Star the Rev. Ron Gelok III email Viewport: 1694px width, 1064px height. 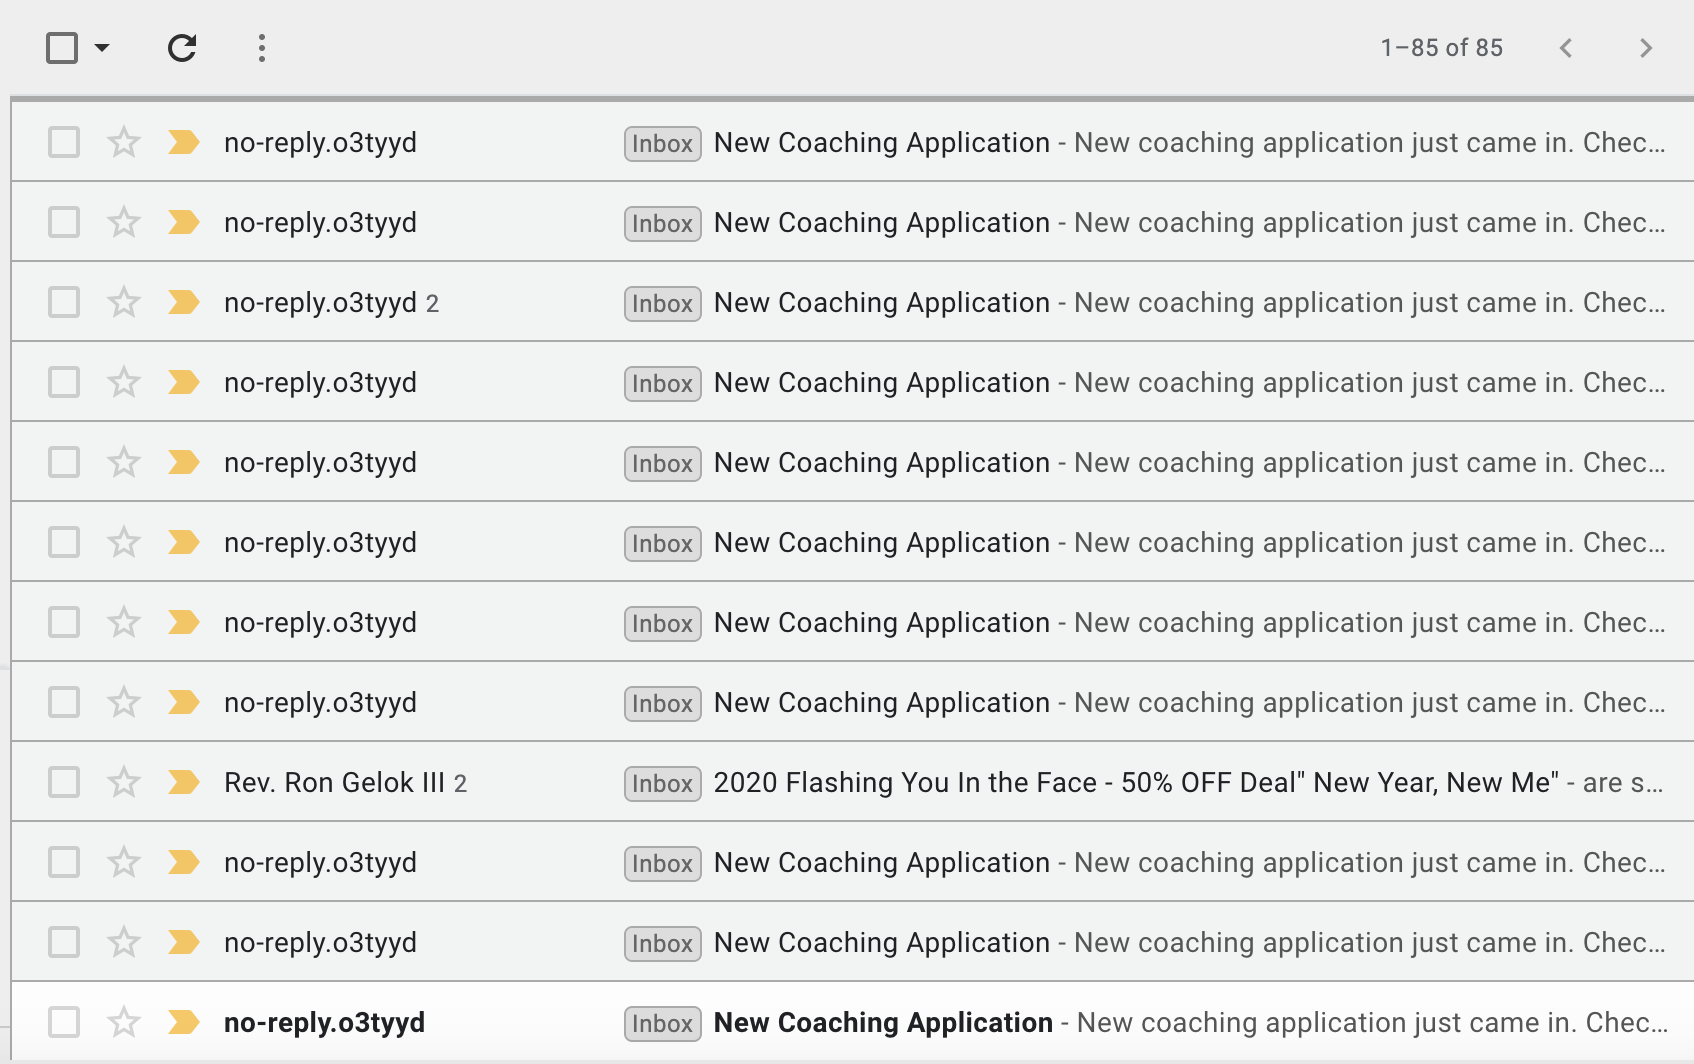124,782
